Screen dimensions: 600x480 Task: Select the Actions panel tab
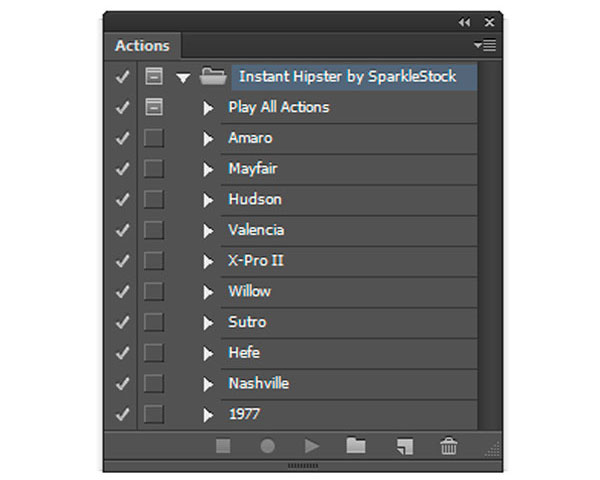click(142, 46)
